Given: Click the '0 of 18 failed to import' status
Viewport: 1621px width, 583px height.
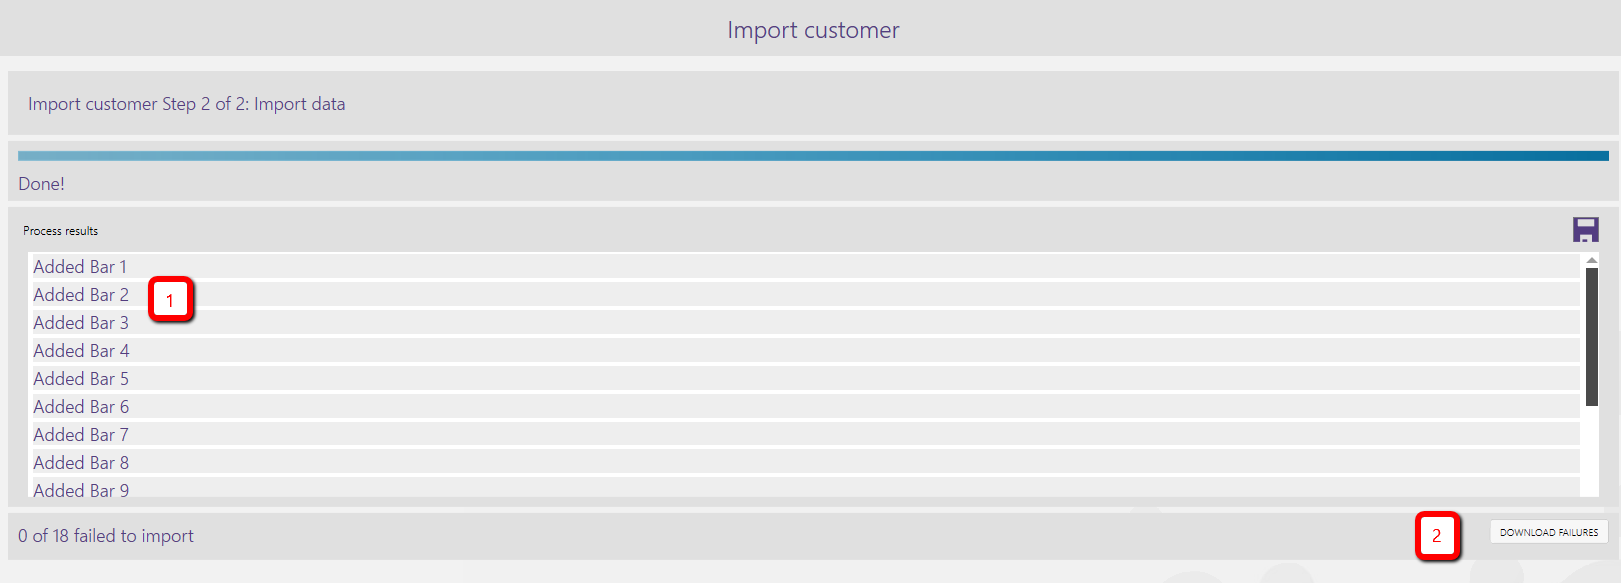Looking at the screenshot, I should [x=106, y=536].
